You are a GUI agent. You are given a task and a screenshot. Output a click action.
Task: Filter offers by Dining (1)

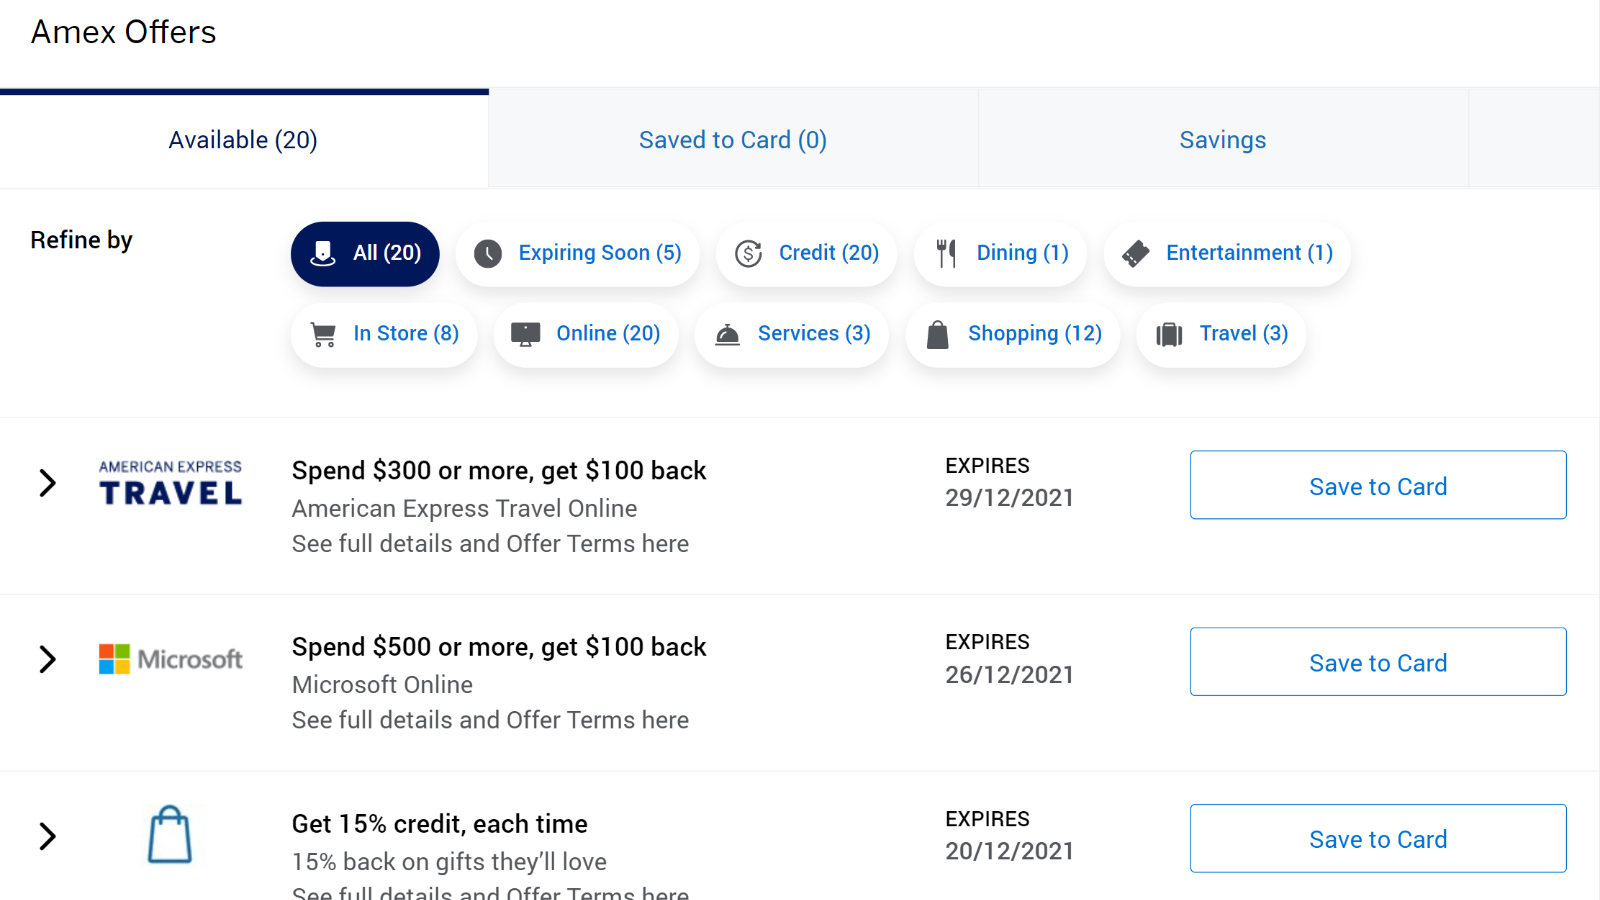pos(1001,254)
